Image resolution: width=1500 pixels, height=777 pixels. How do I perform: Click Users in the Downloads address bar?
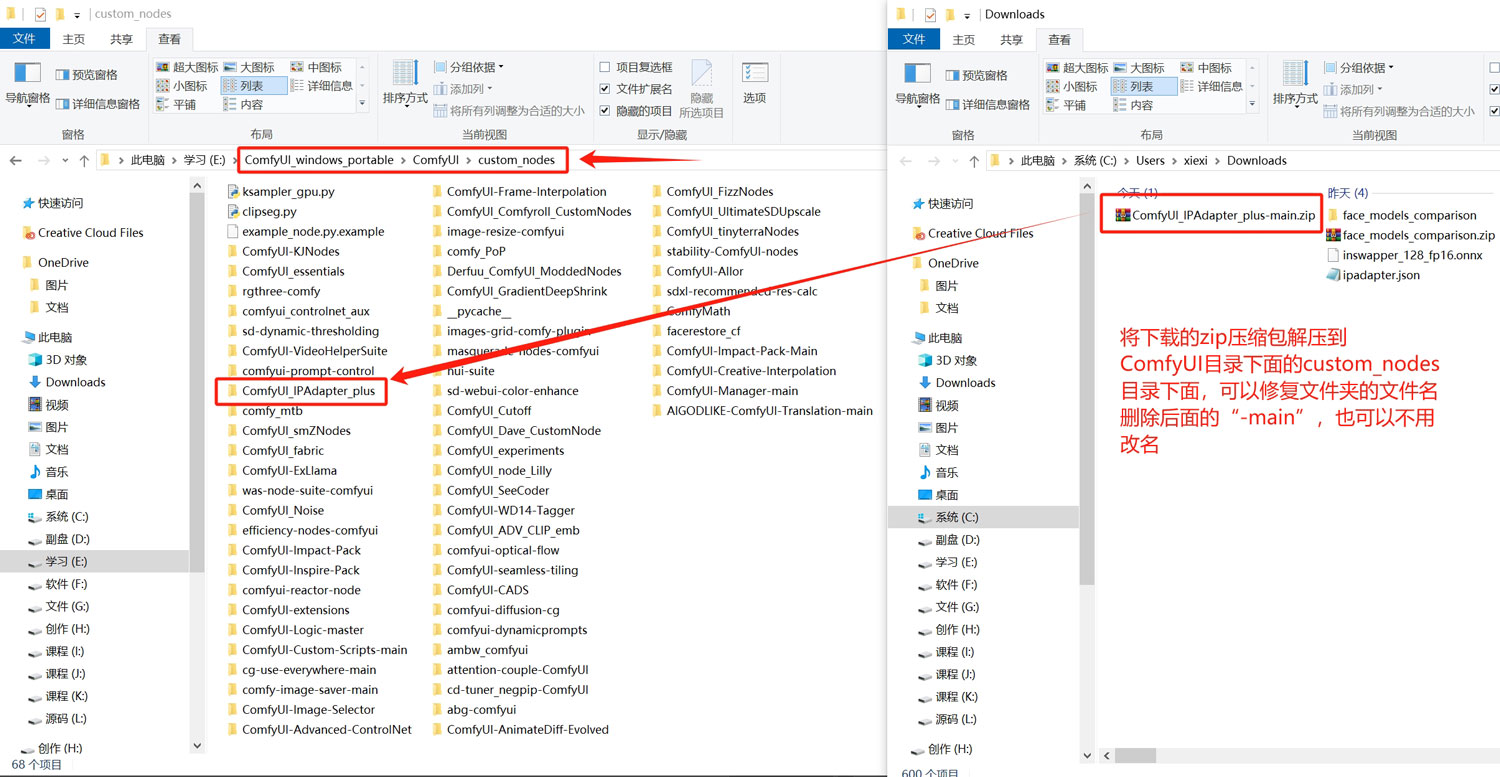pyautogui.click(x=1150, y=161)
